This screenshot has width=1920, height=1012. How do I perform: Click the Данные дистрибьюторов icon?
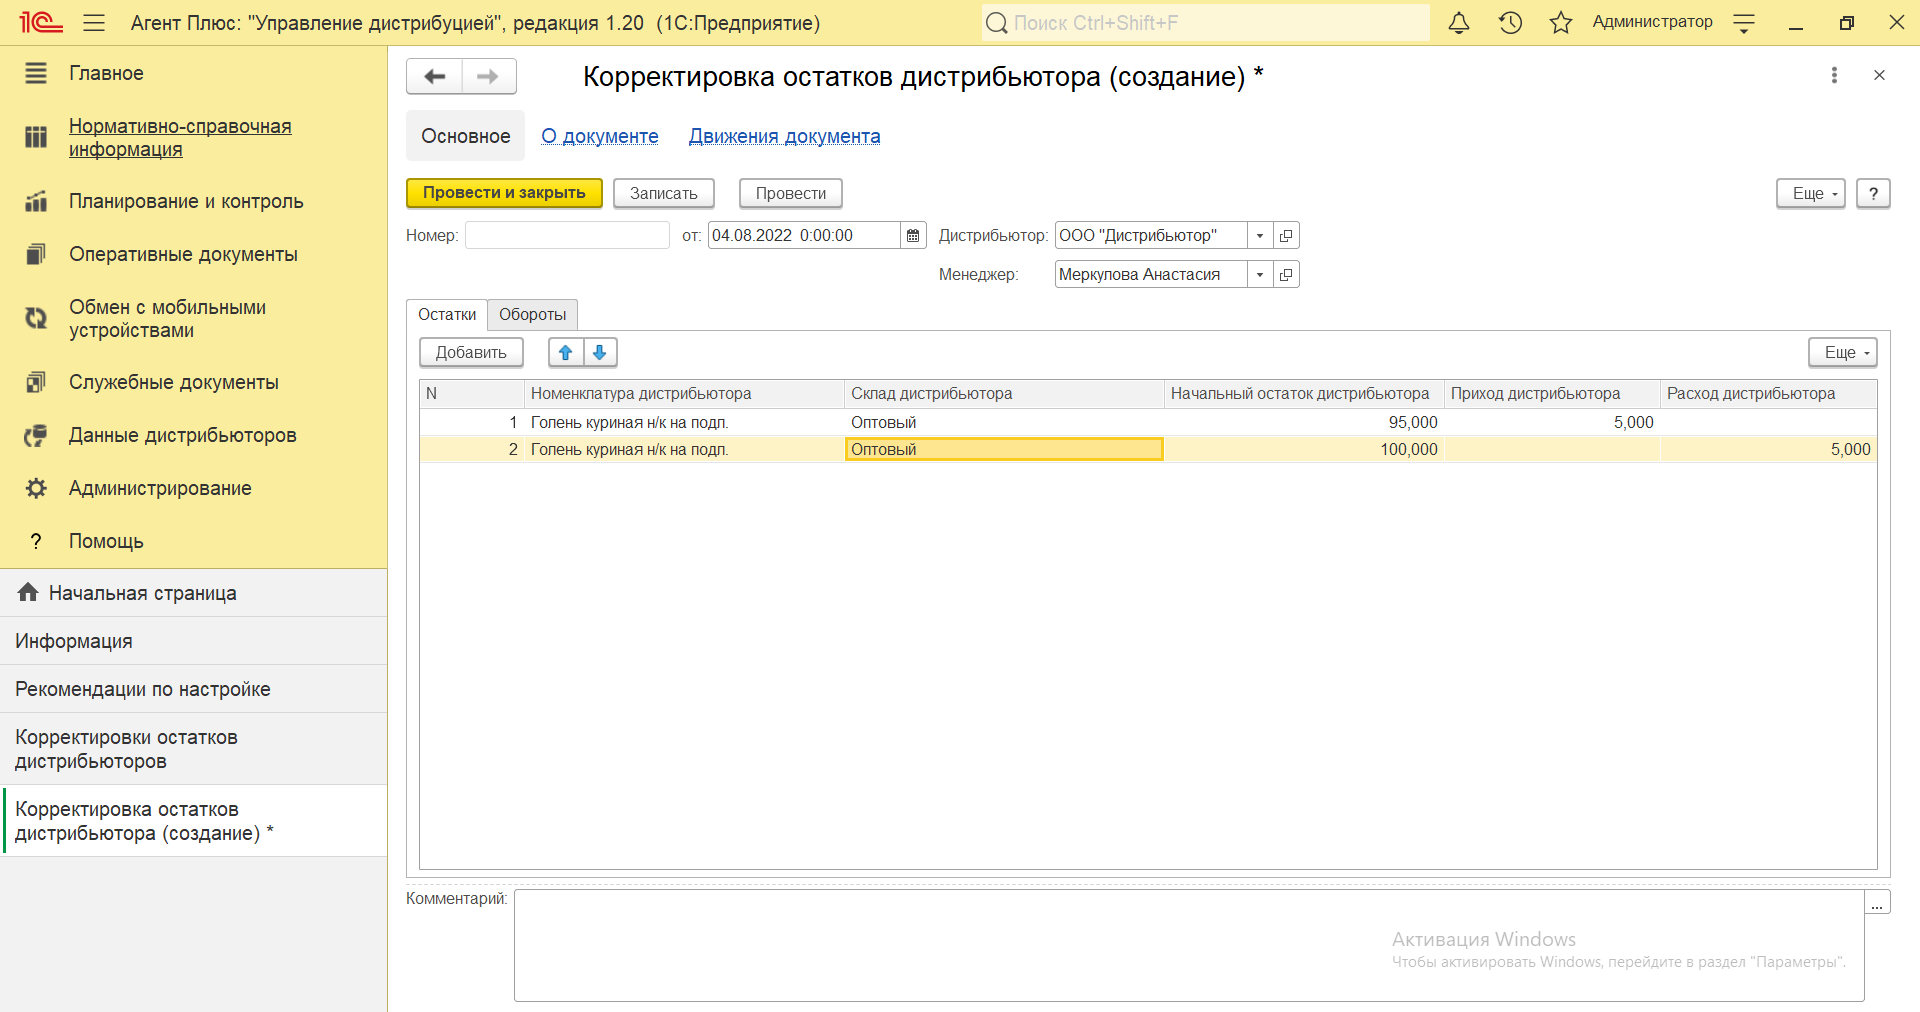pos(36,435)
